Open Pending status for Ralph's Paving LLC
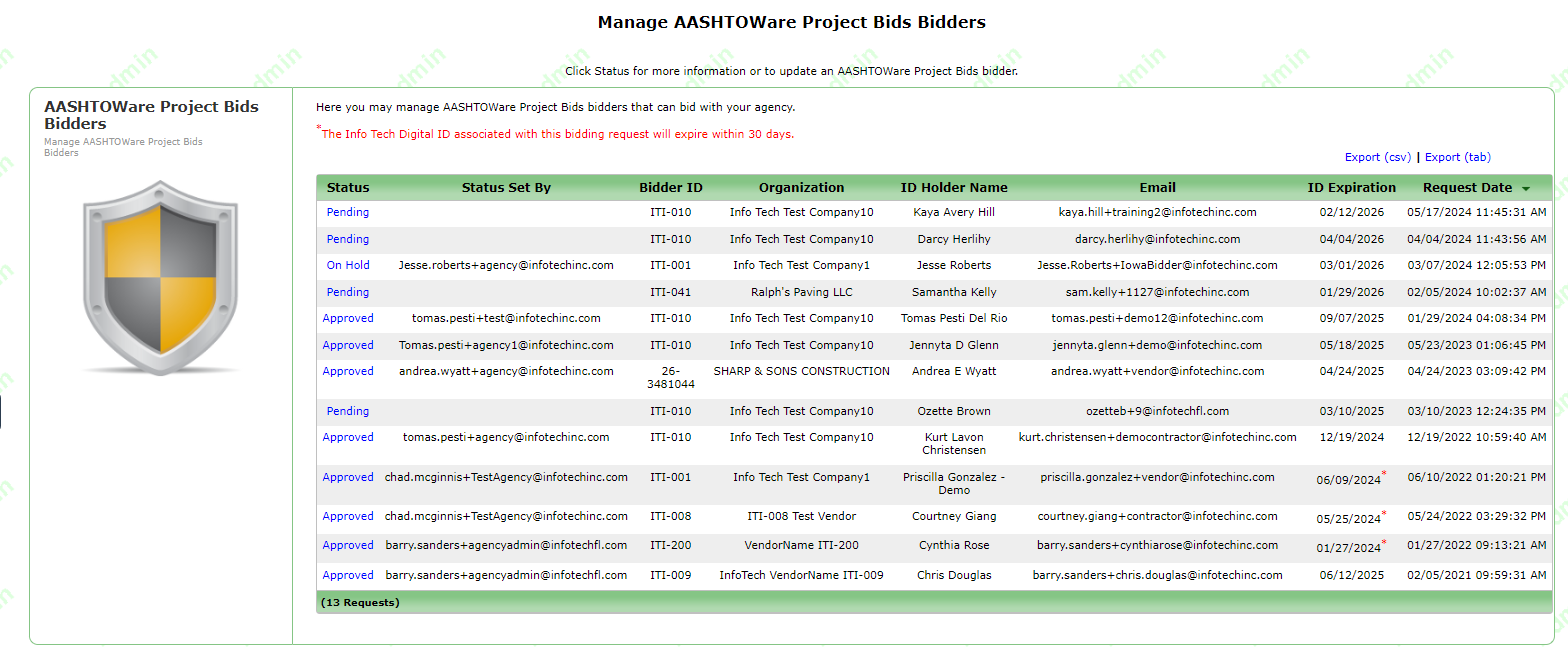 (x=348, y=292)
